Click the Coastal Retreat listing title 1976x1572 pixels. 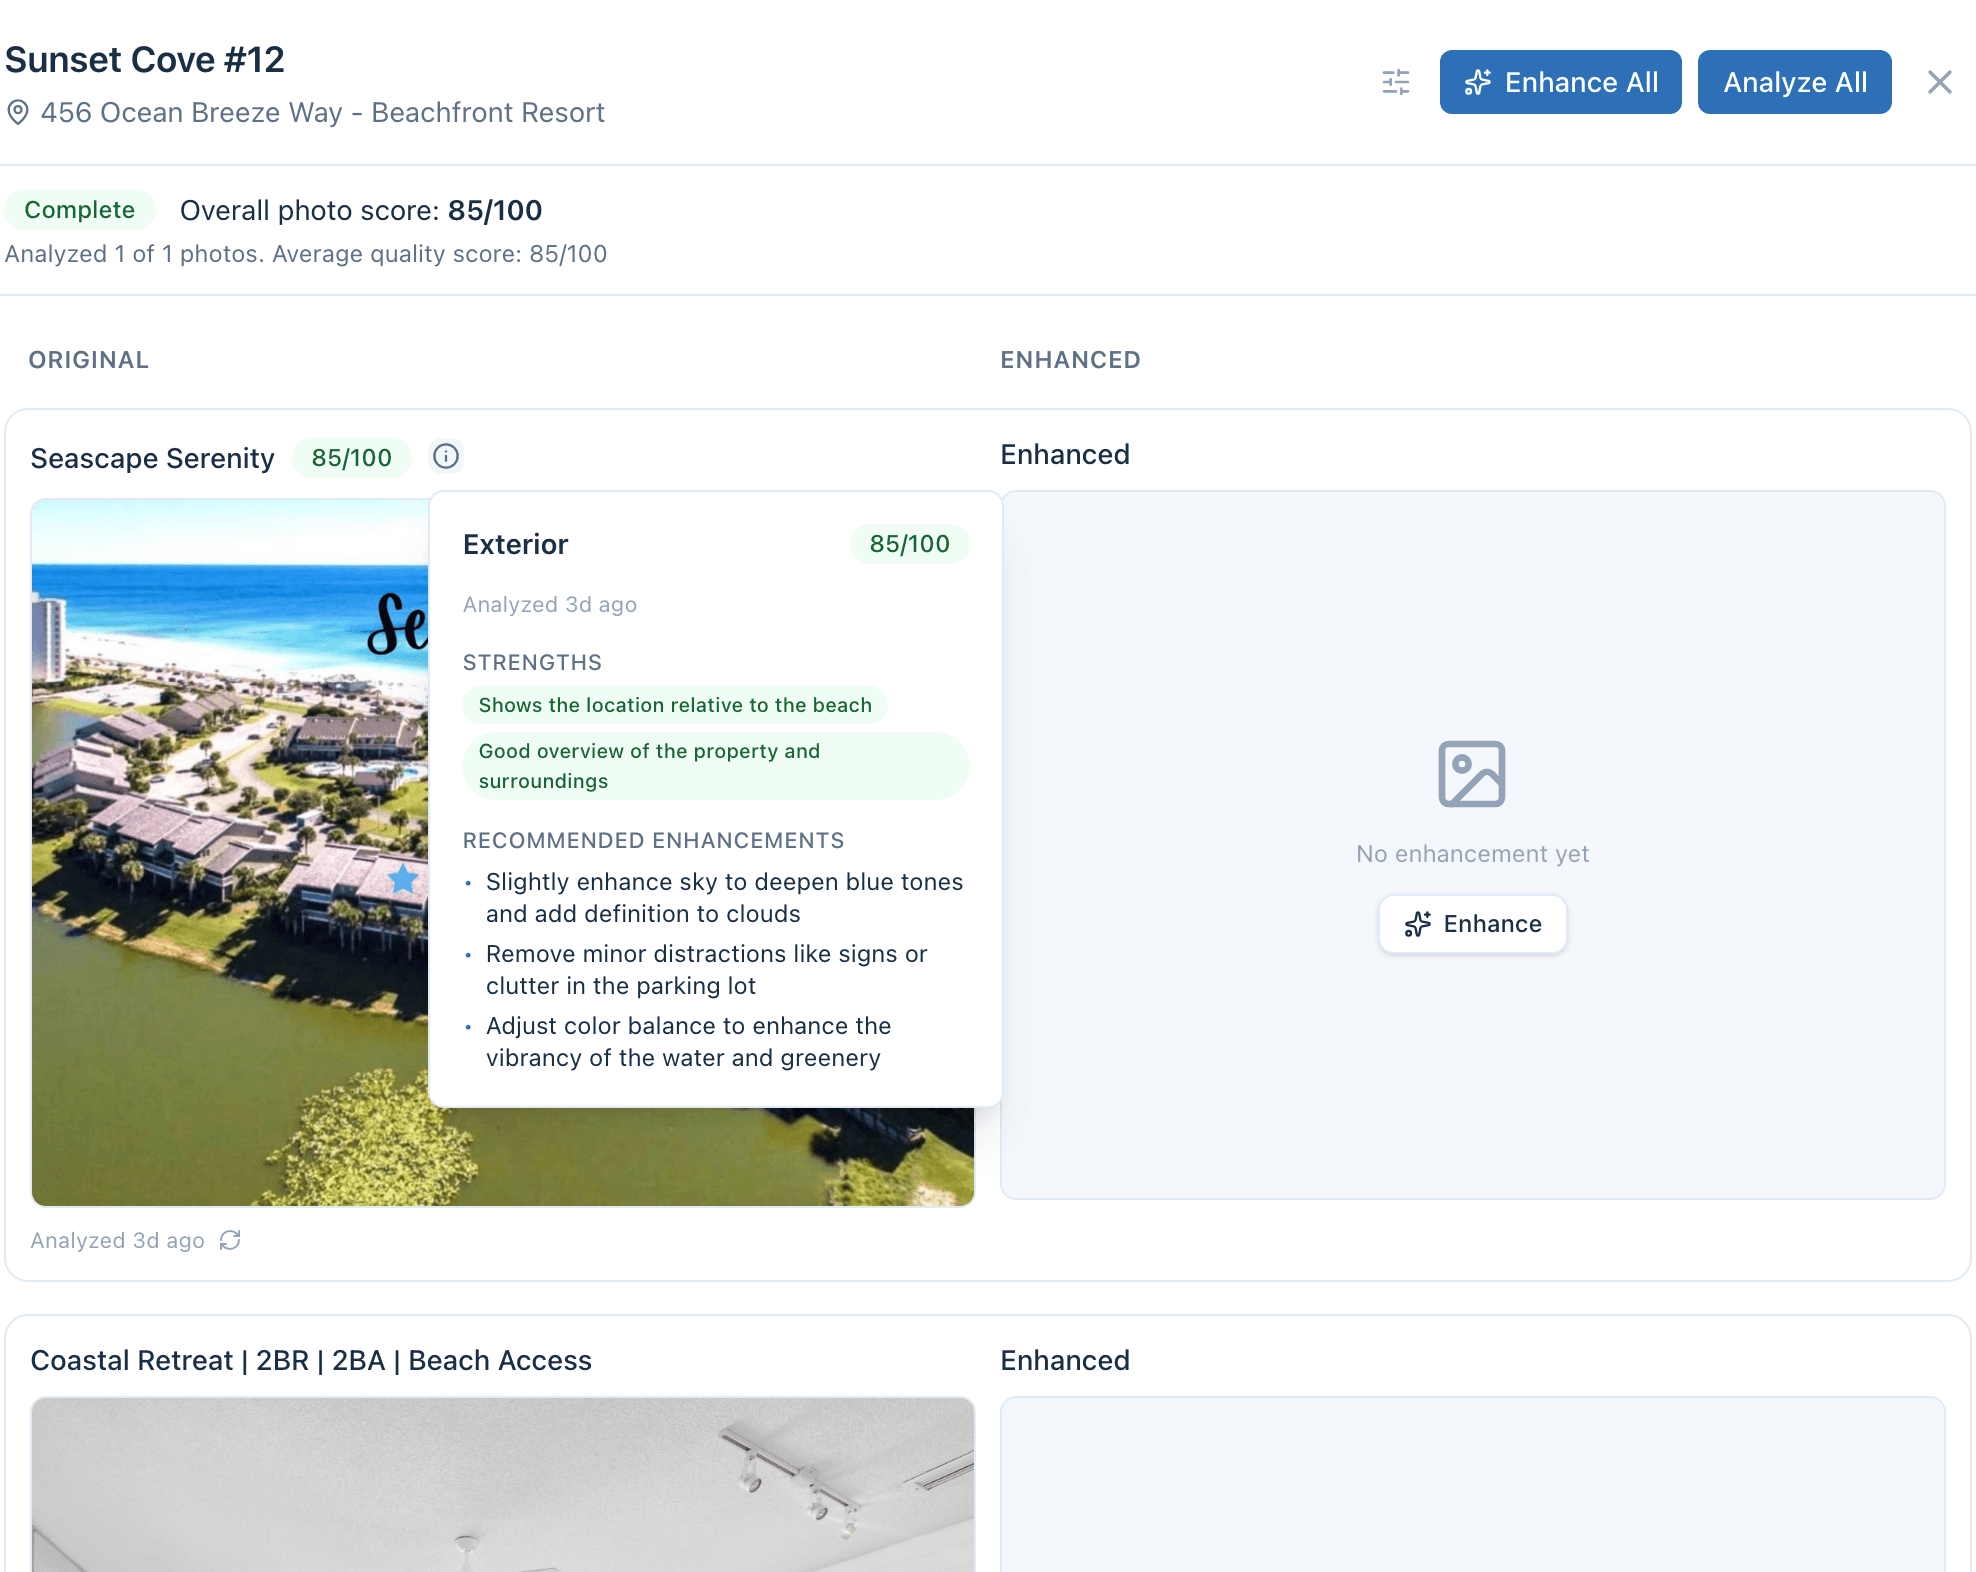tap(310, 1360)
